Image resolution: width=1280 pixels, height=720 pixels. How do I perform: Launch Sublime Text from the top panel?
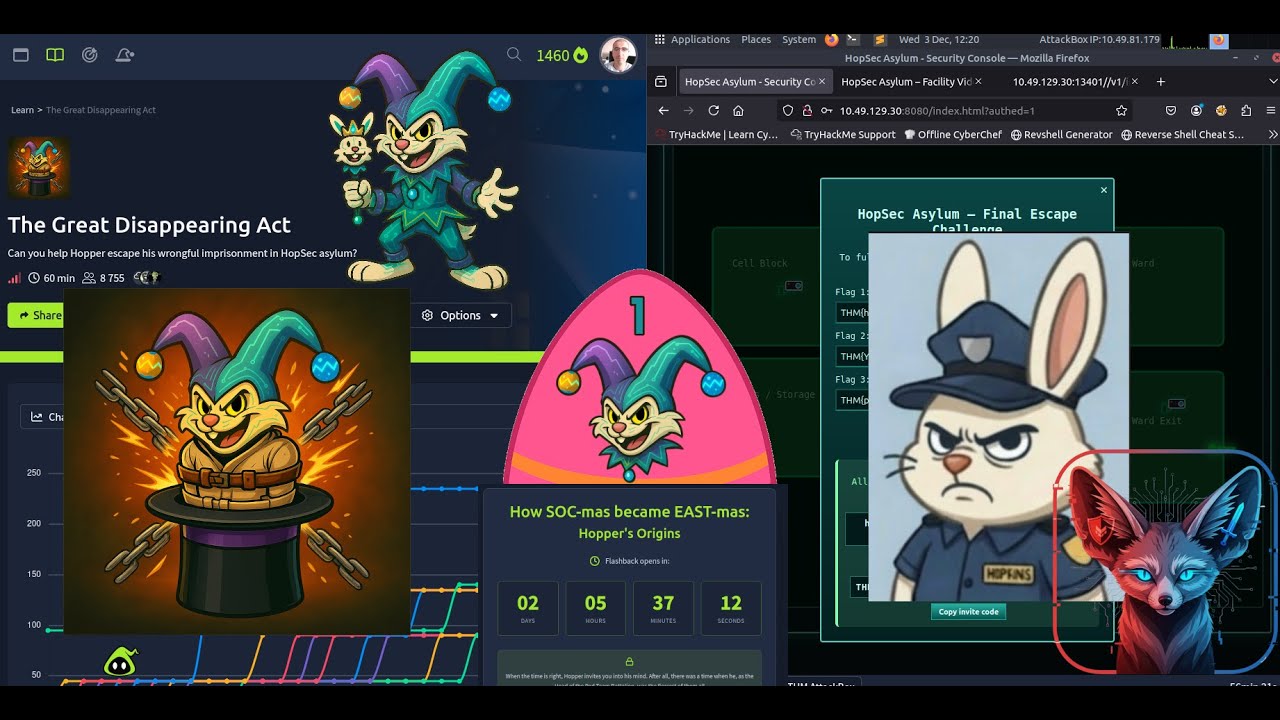click(880, 40)
